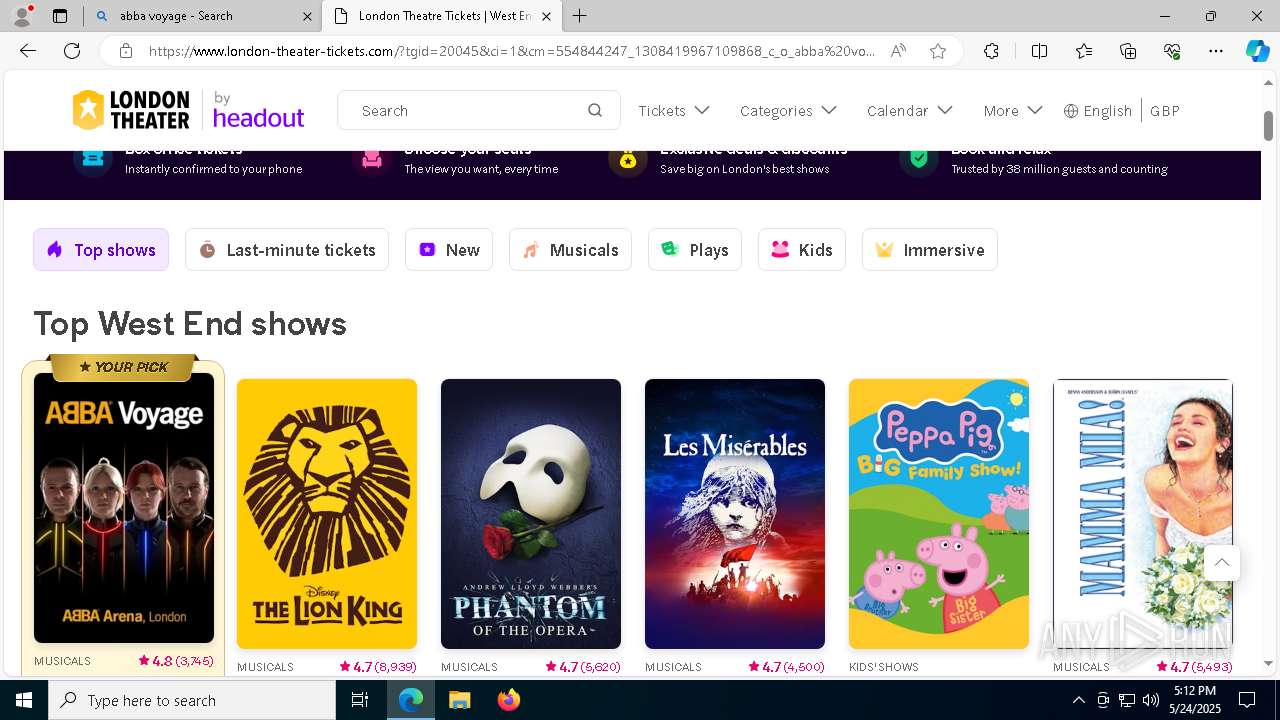Expand the More dropdown menu

pyautogui.click(x=1013, y=111)
